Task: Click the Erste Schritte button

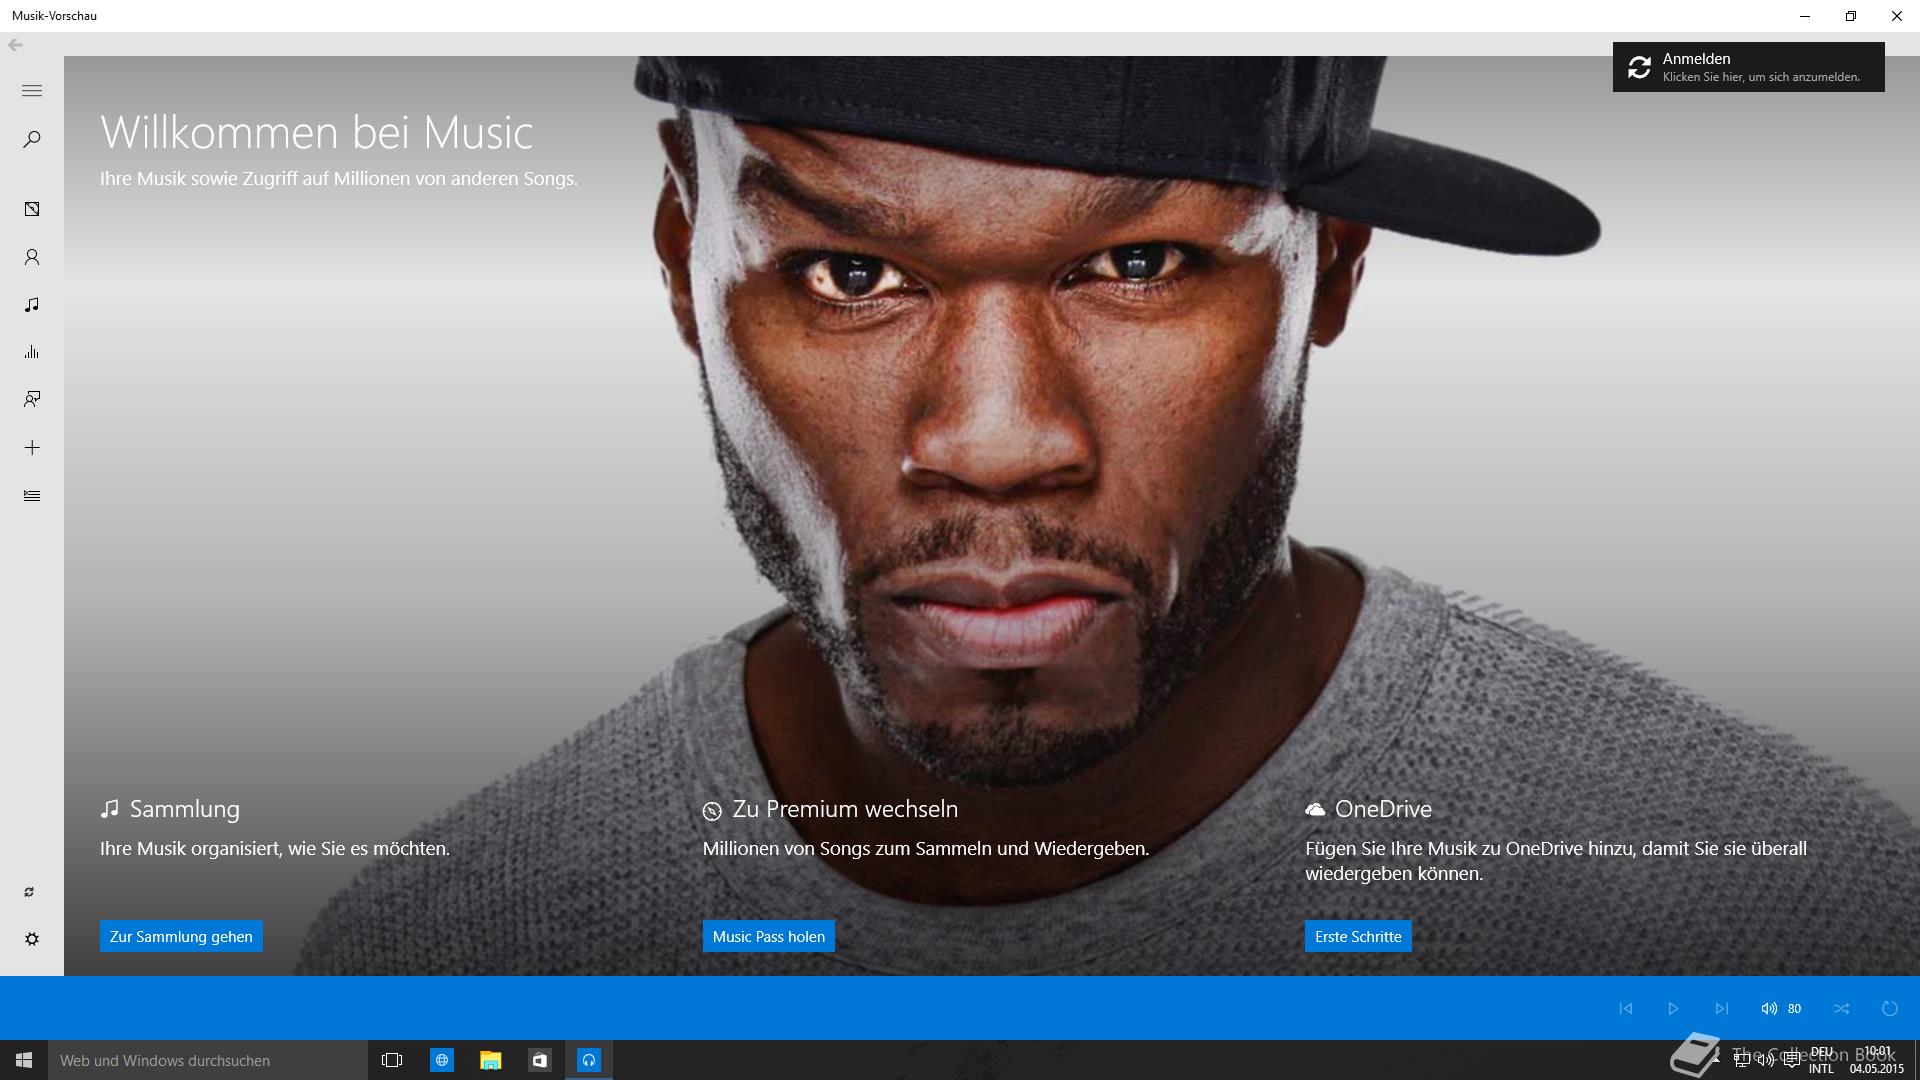Action: point(1357,936)
